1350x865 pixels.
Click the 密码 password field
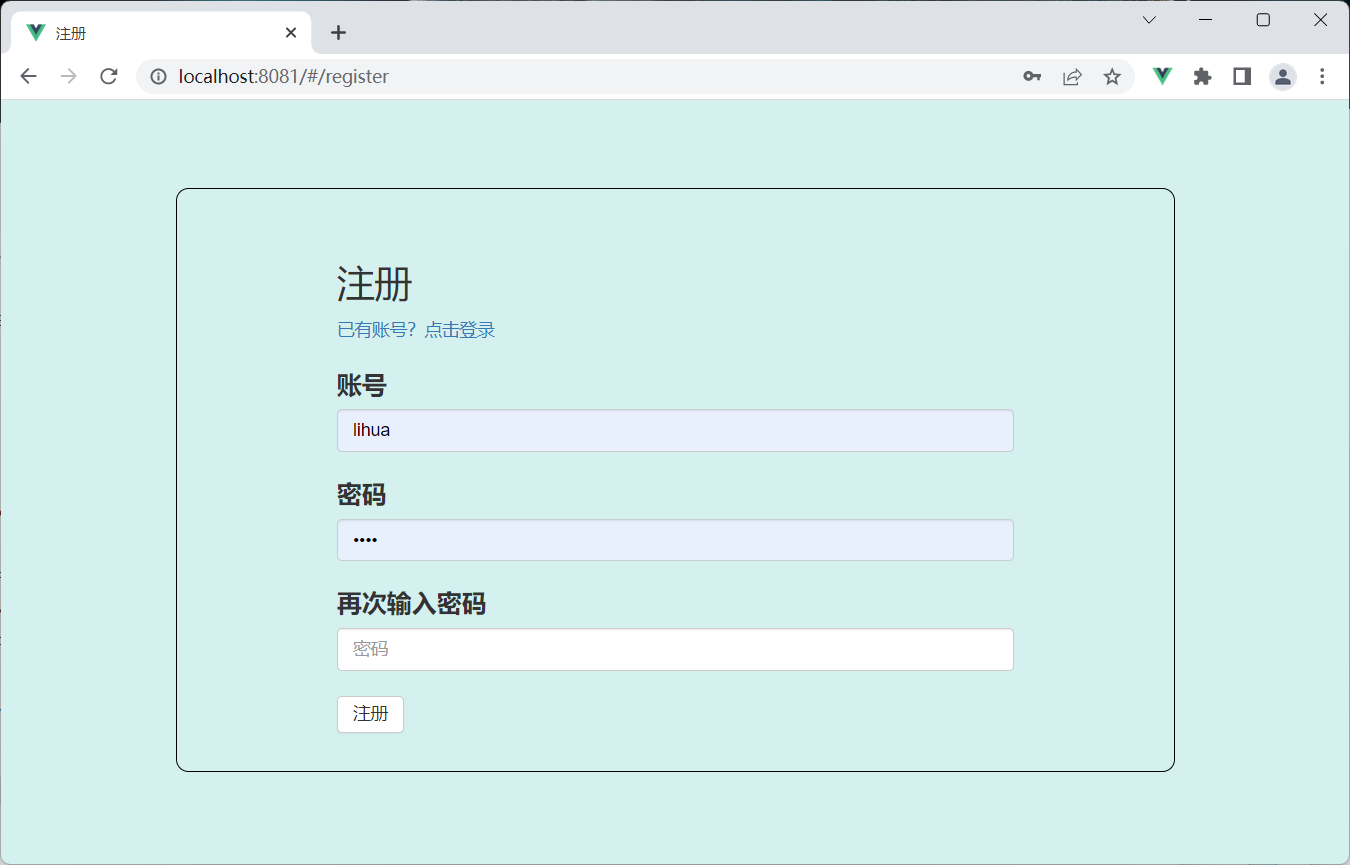click(675, 540)
